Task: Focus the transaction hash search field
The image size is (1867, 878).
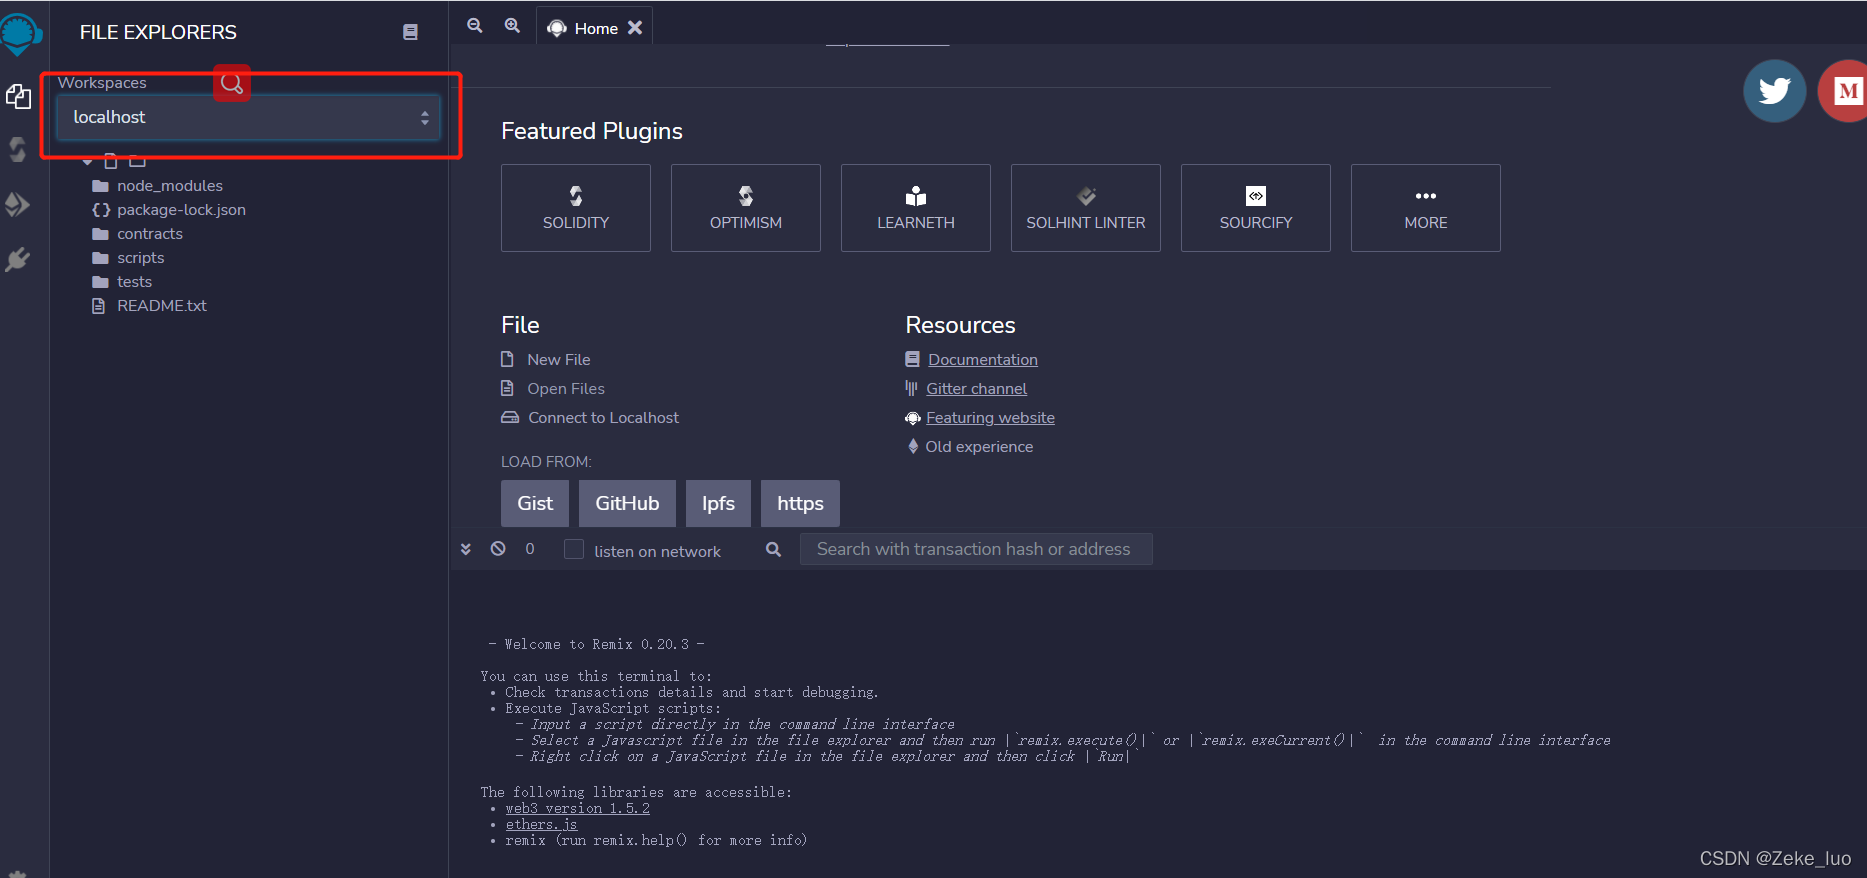Action: (976, 549)
